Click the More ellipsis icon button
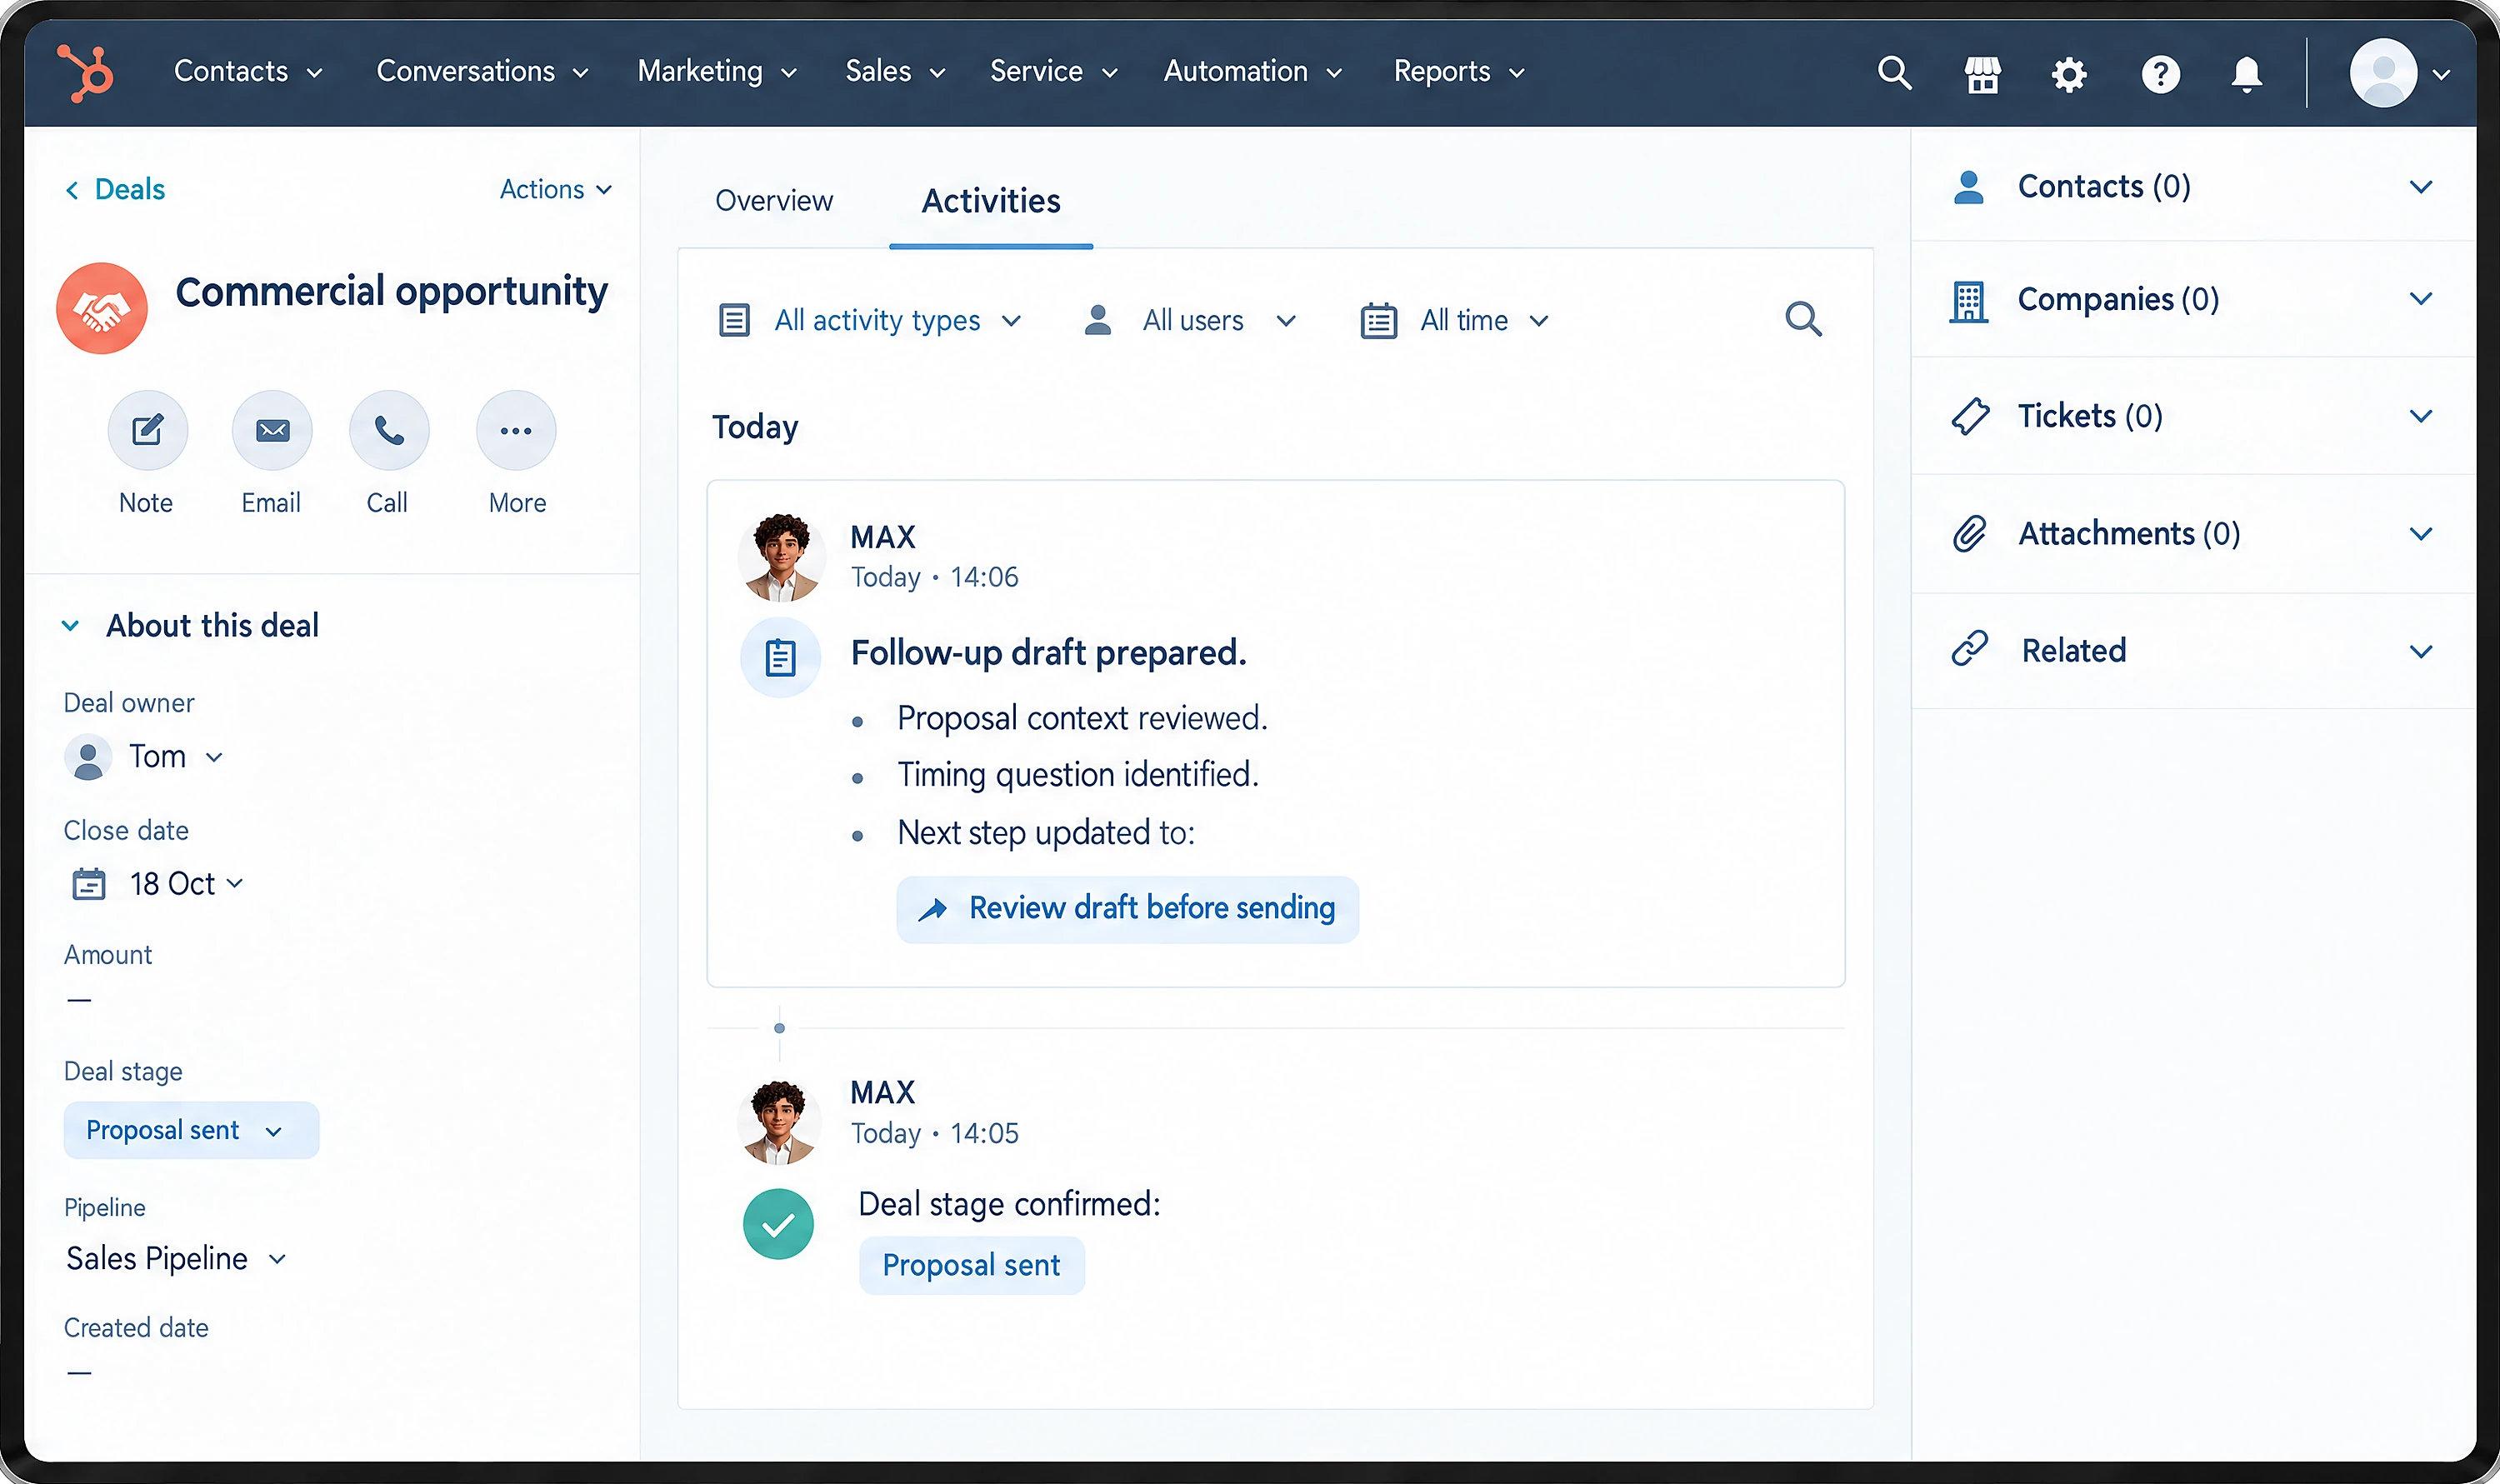This screenshot has width=2500, height=1484. coord(516,430)
